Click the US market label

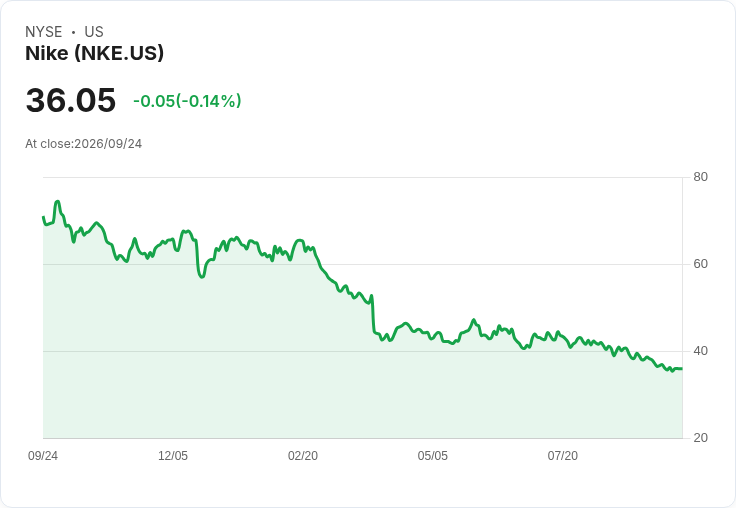[x=94, y=31]
